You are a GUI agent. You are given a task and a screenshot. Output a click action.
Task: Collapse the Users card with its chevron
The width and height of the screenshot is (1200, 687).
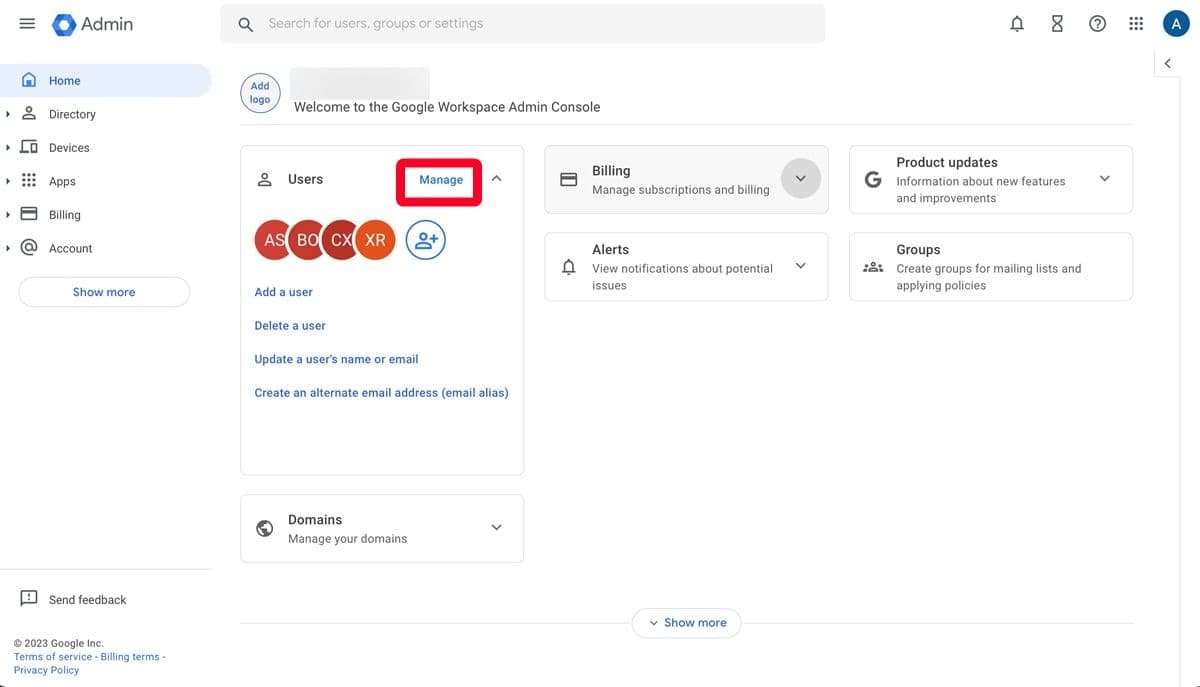pyautogui.click(x=497, y=177)
